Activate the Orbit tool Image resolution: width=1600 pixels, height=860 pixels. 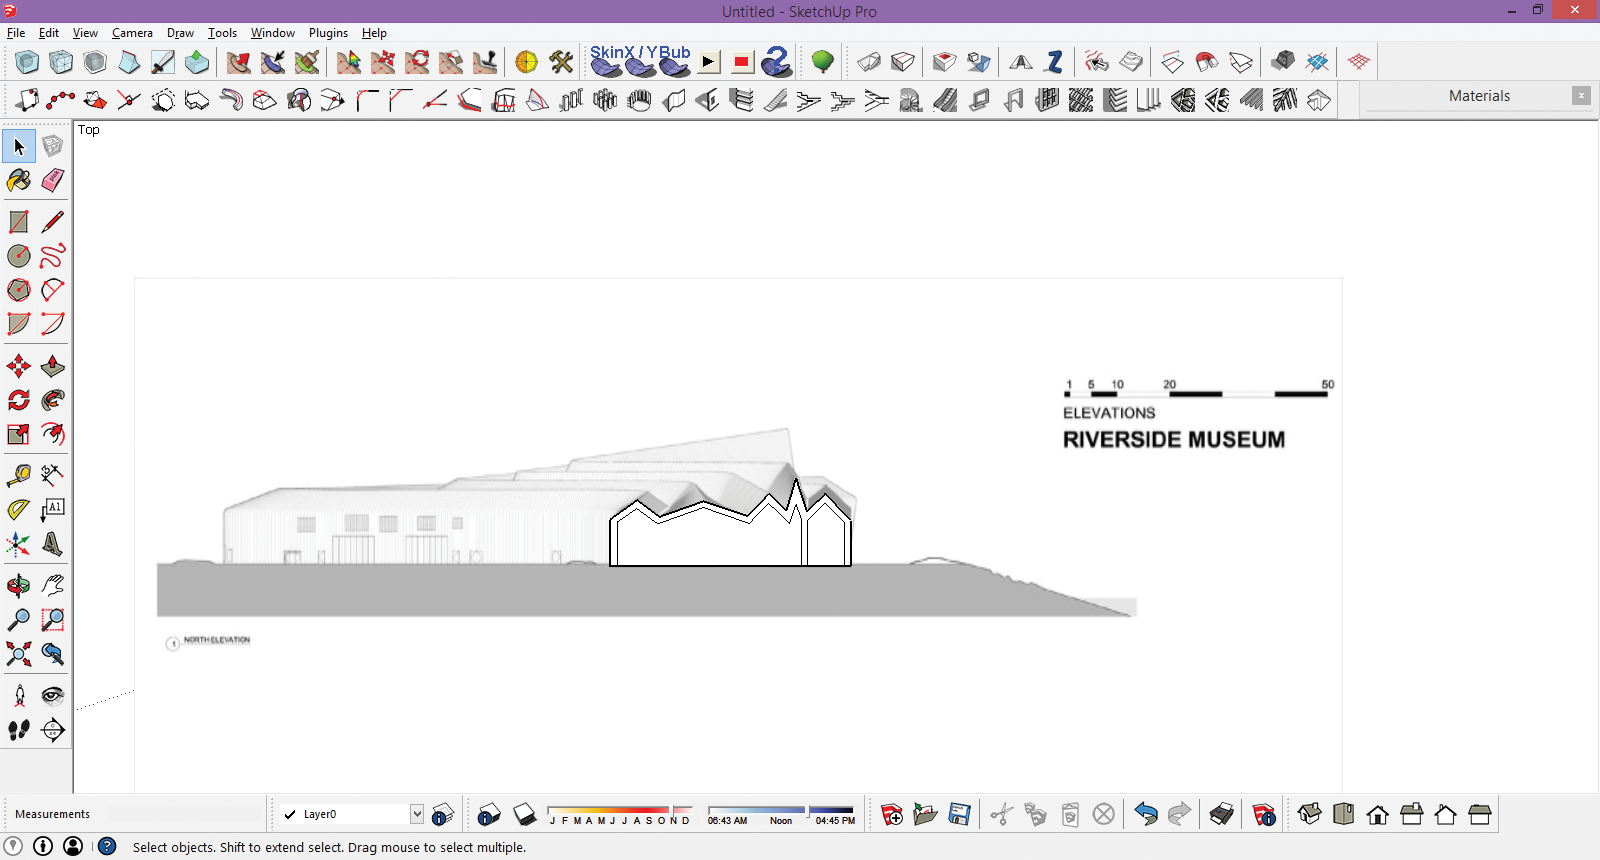[x=19, y=586]
